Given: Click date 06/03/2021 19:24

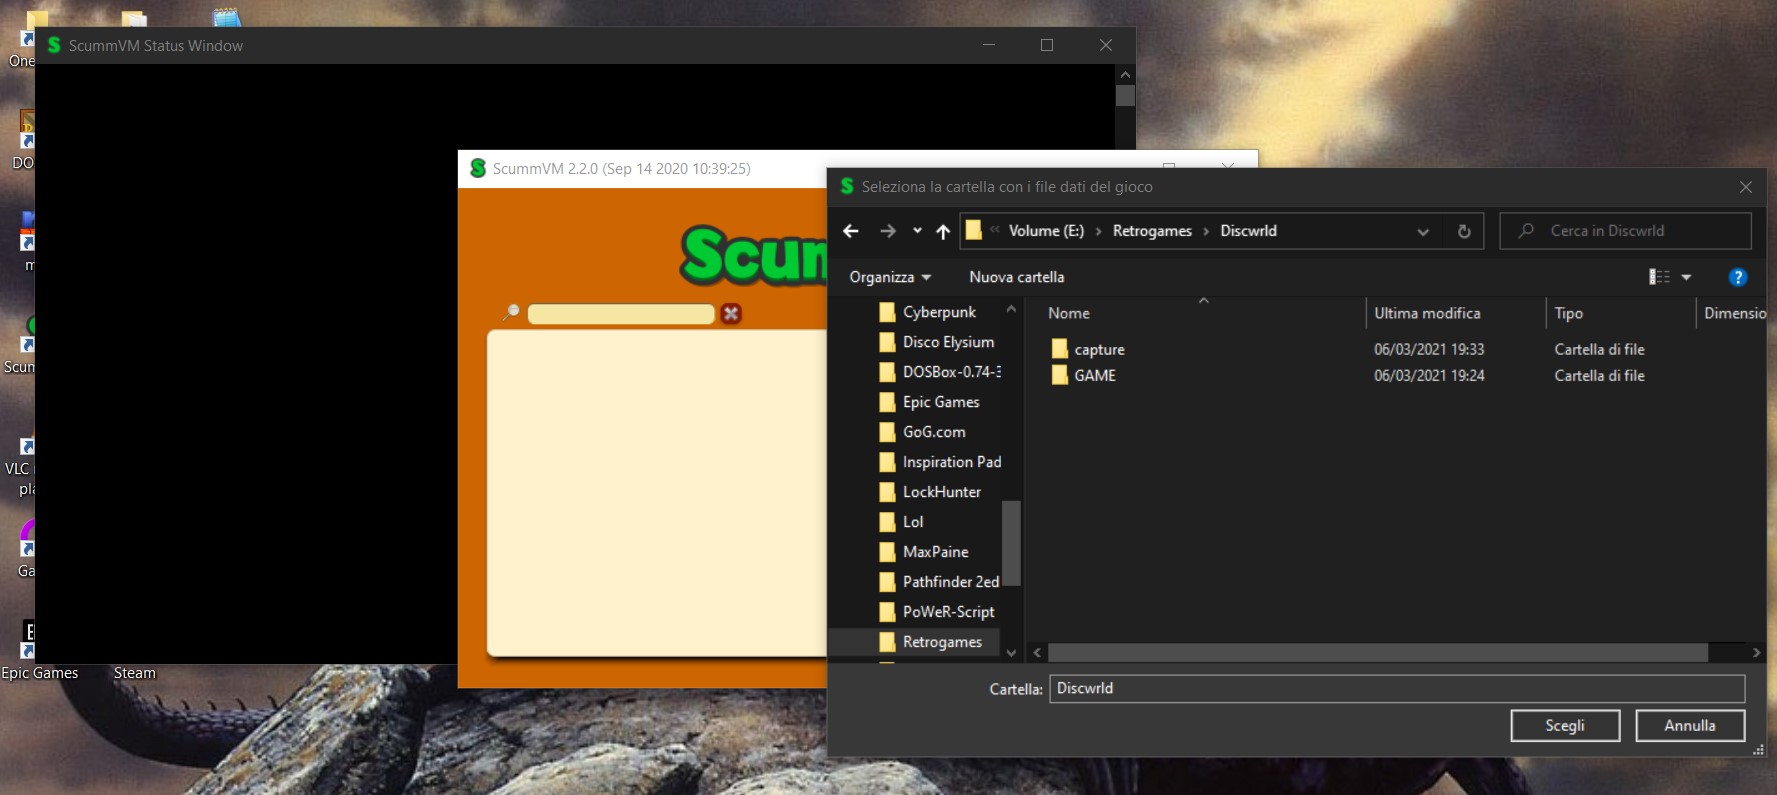Looking at the screenshot, I should pos(1429,375).
